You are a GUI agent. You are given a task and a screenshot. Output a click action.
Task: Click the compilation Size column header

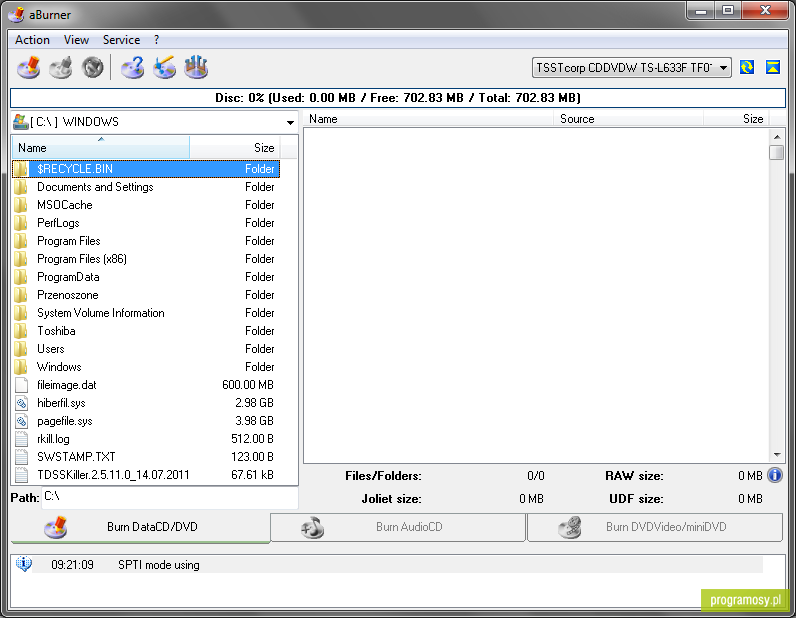(x=736, y=119)
